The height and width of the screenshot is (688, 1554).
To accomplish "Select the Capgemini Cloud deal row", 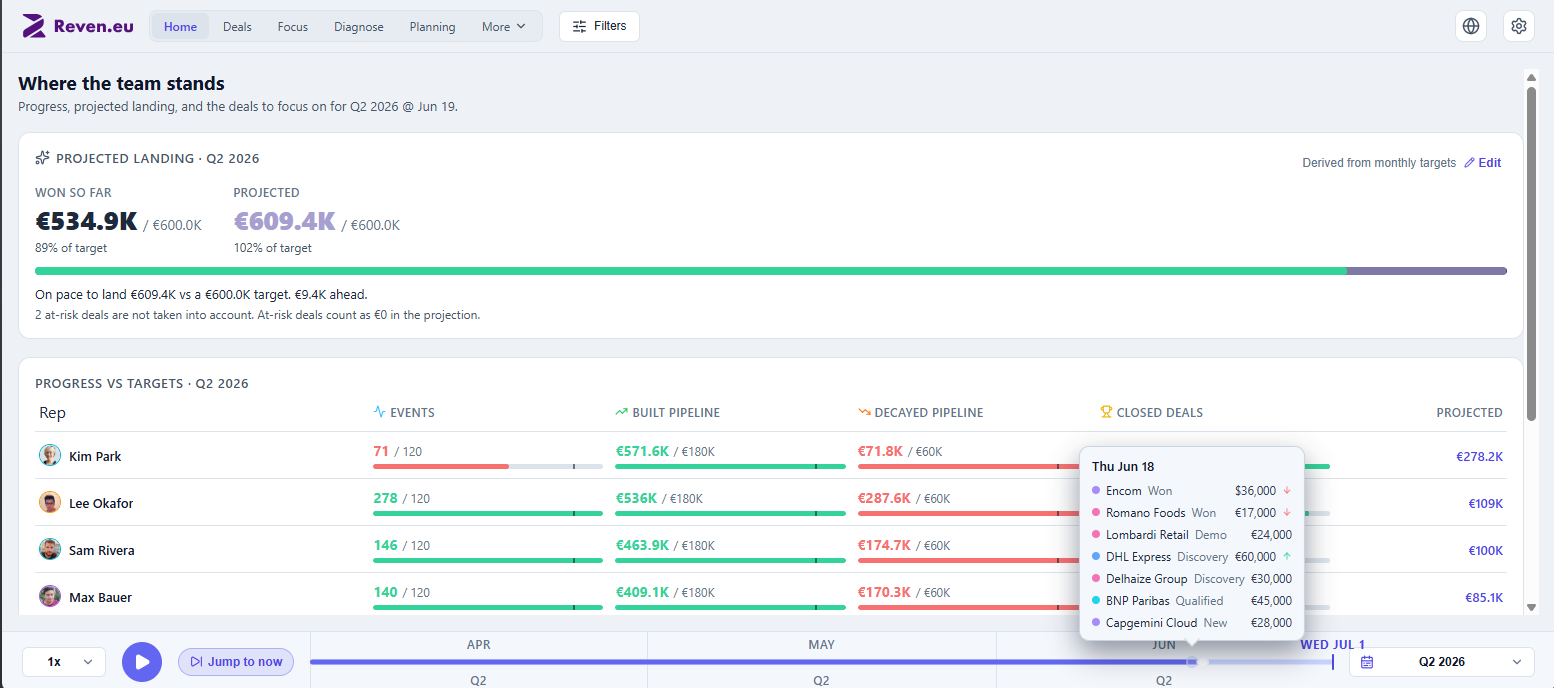I will (1192, 623).
